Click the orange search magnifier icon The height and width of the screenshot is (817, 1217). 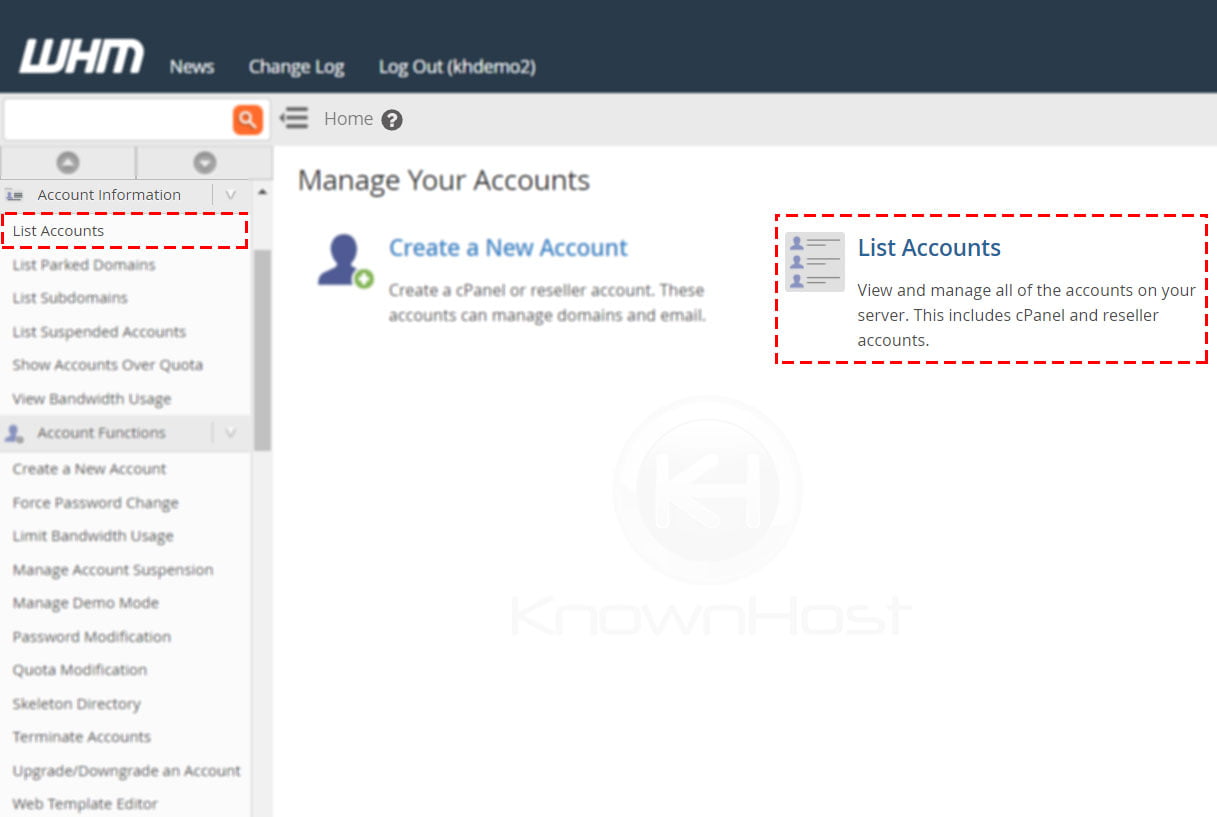tap(248, 119)
